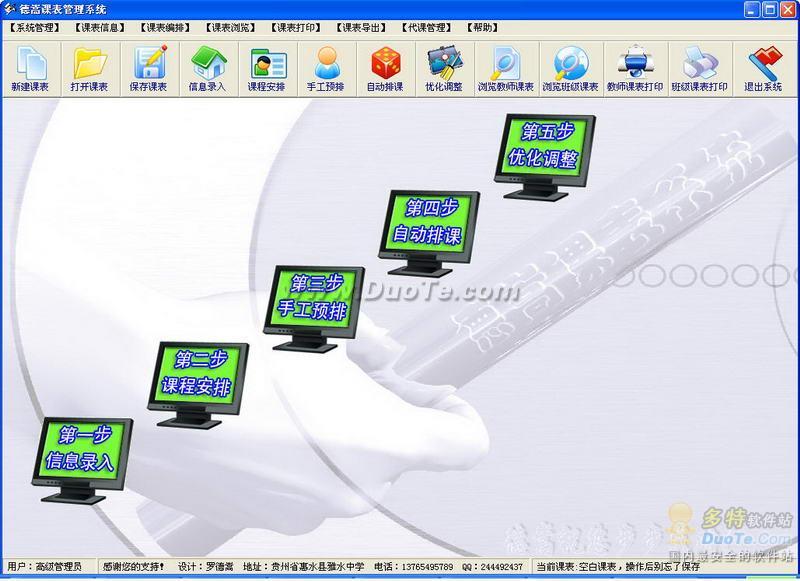
Task: Select the 设计：罗德嵩 status bar entry
Action: [x=206, y=566]
